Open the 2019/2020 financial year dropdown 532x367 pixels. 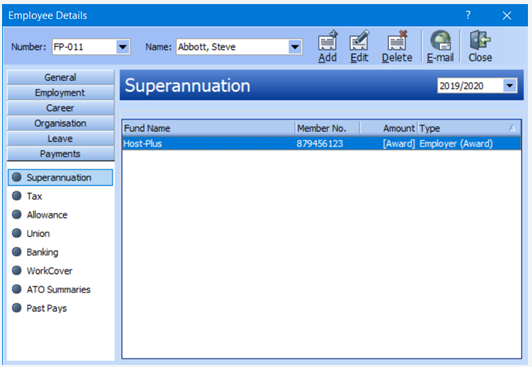coord(510,86)
